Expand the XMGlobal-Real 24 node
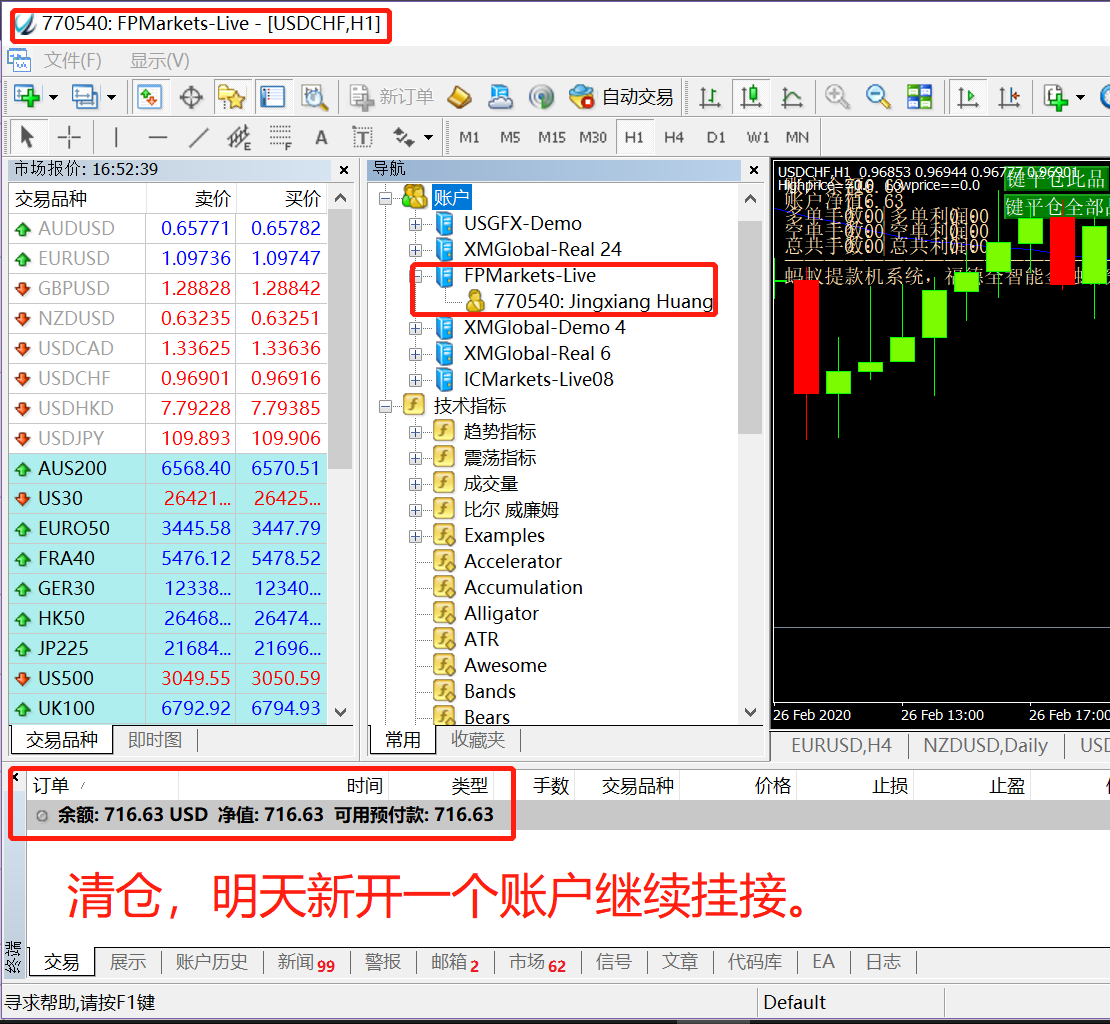The height and width of the screenshot is (1024, 1110). coord(416,251)
